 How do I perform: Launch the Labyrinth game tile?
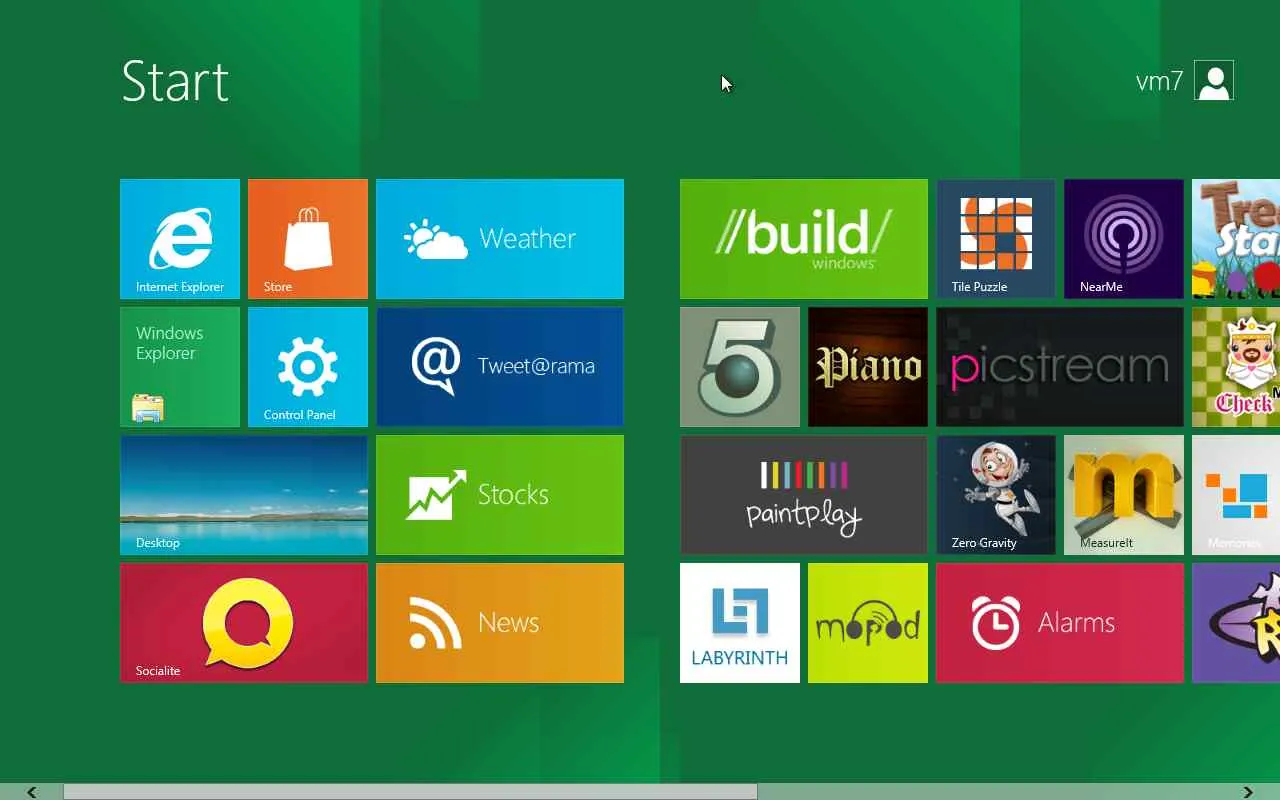740,623
